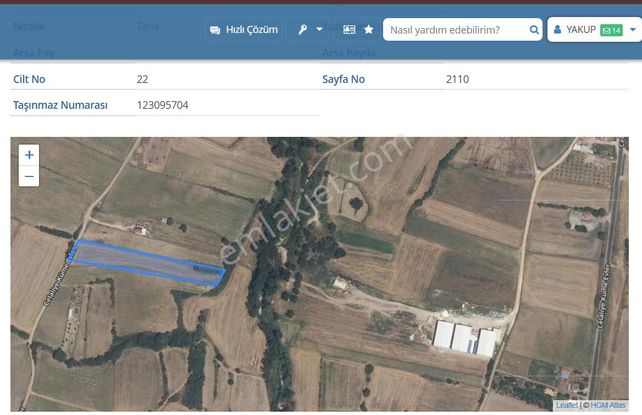Open the HGM Atlas attribution link
This screenshot has height=415, width=642.
(608, 405)
